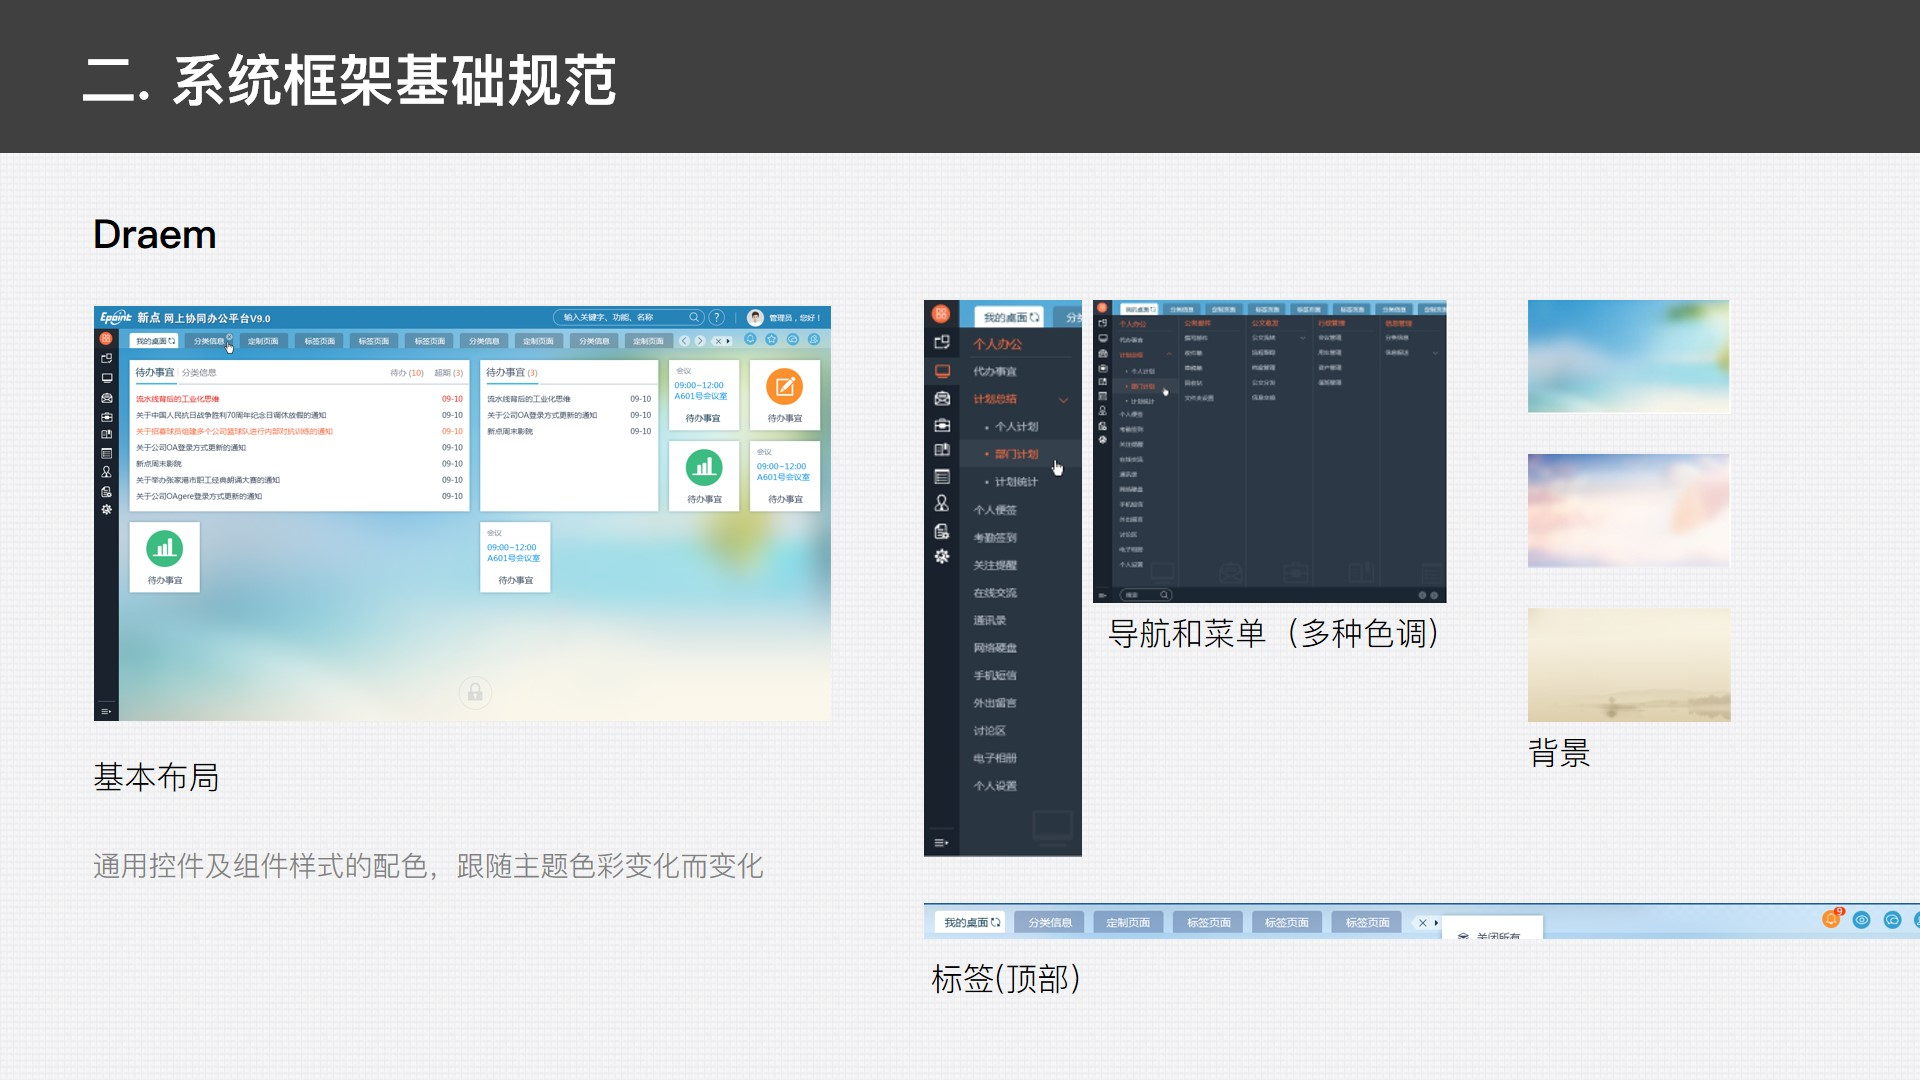
Task: Select the pink sky background thumbnail
Action: point(1628,511)
